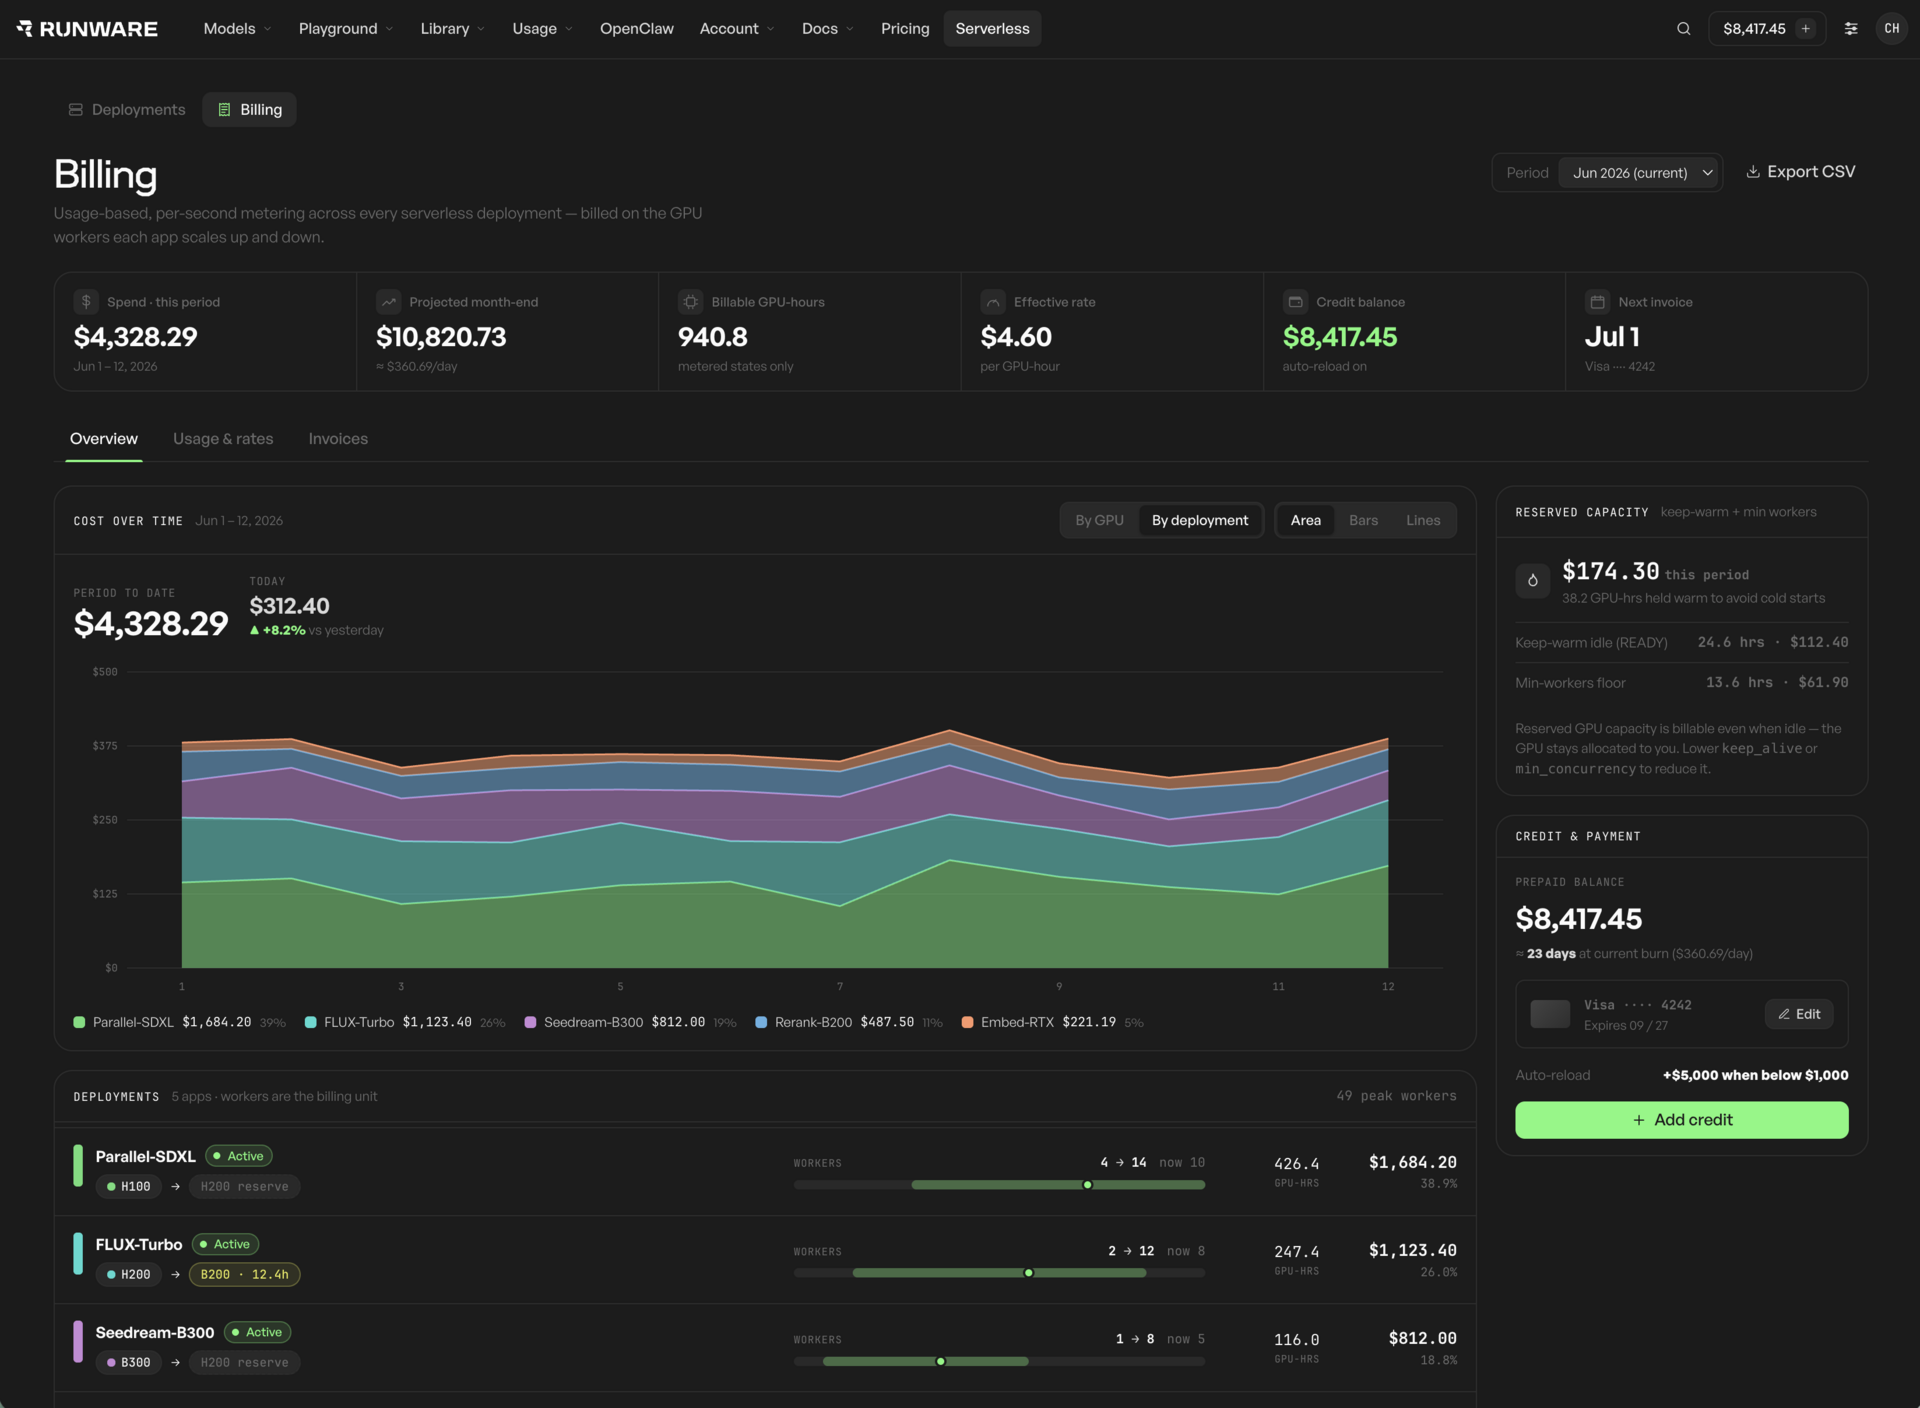Click the Billing tab document icon
The height and width of the screenshot is (1408, 1920).
(x=224, y=110)
